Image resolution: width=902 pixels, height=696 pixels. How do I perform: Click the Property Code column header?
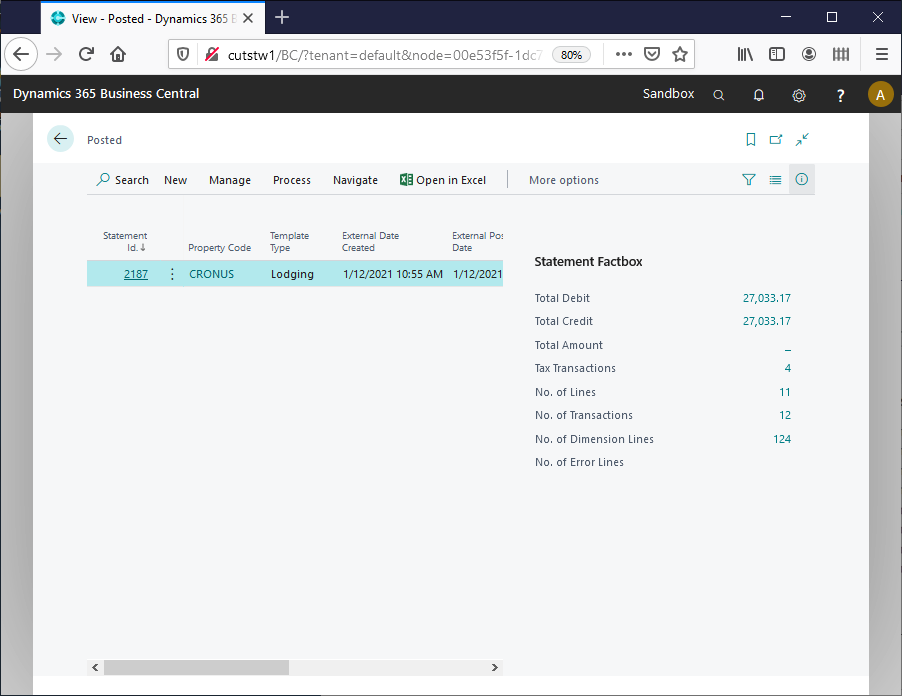pyautogui.click(x=220, y=247)
